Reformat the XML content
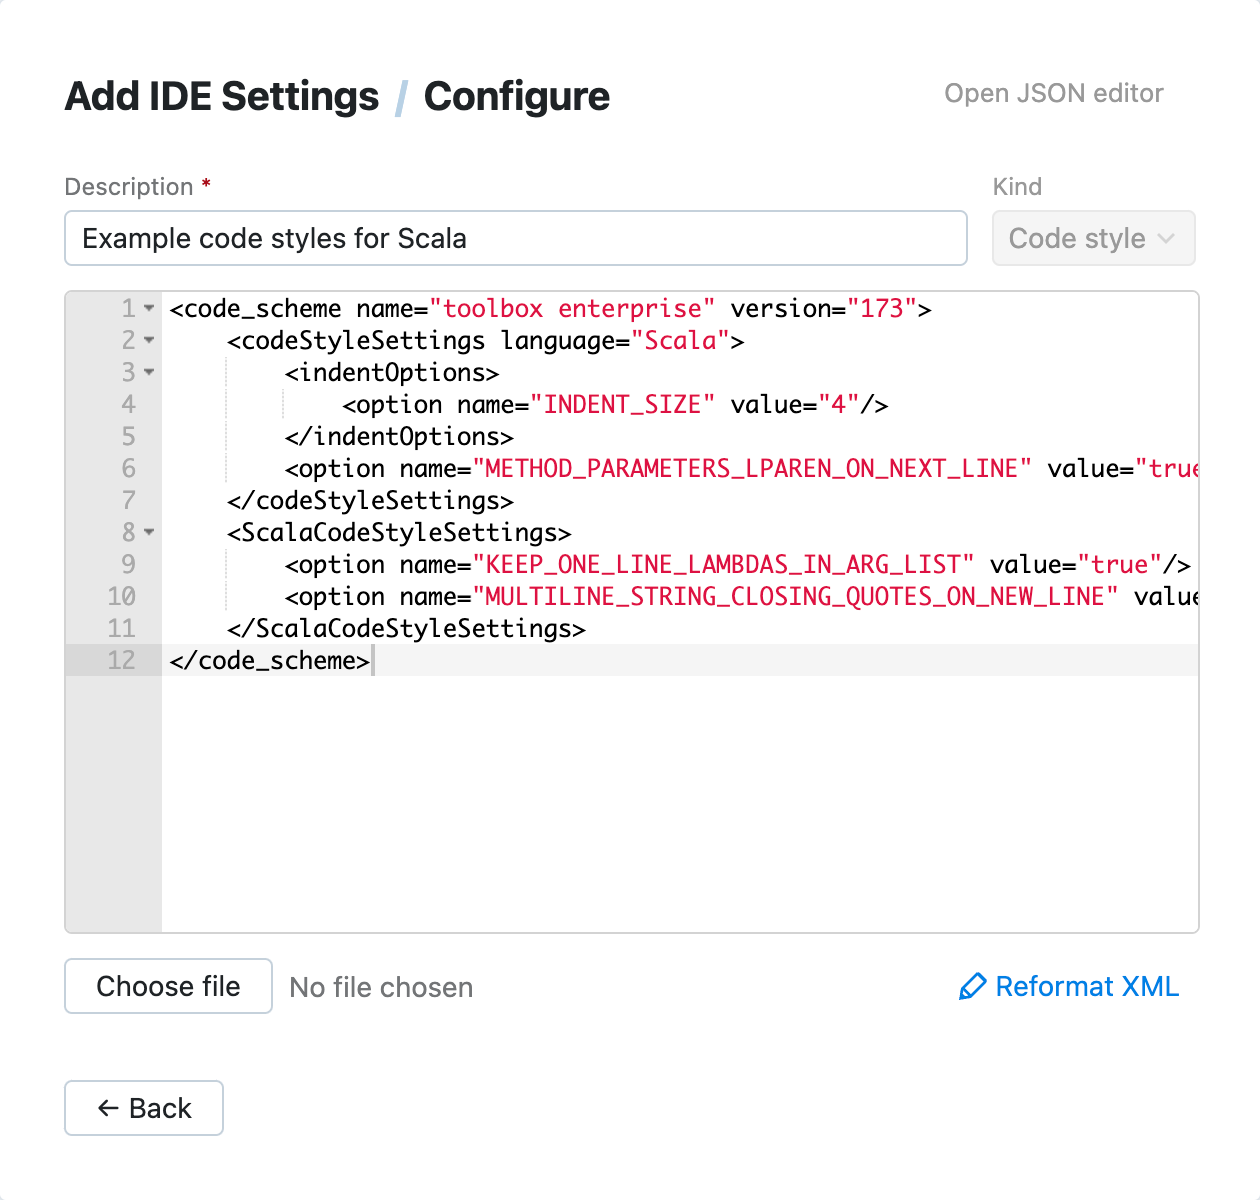Screen dimensions: 1260x1200 pos(1086,986)
